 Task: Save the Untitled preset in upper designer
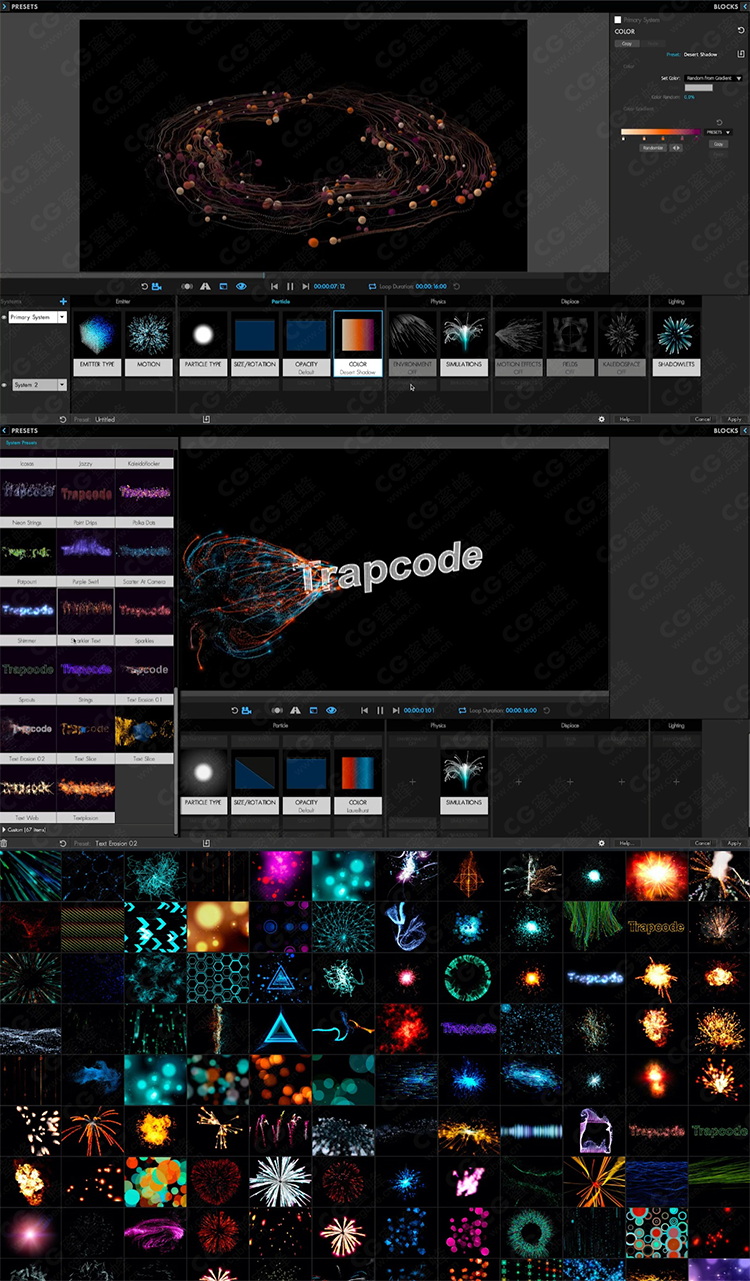[206, 419]
